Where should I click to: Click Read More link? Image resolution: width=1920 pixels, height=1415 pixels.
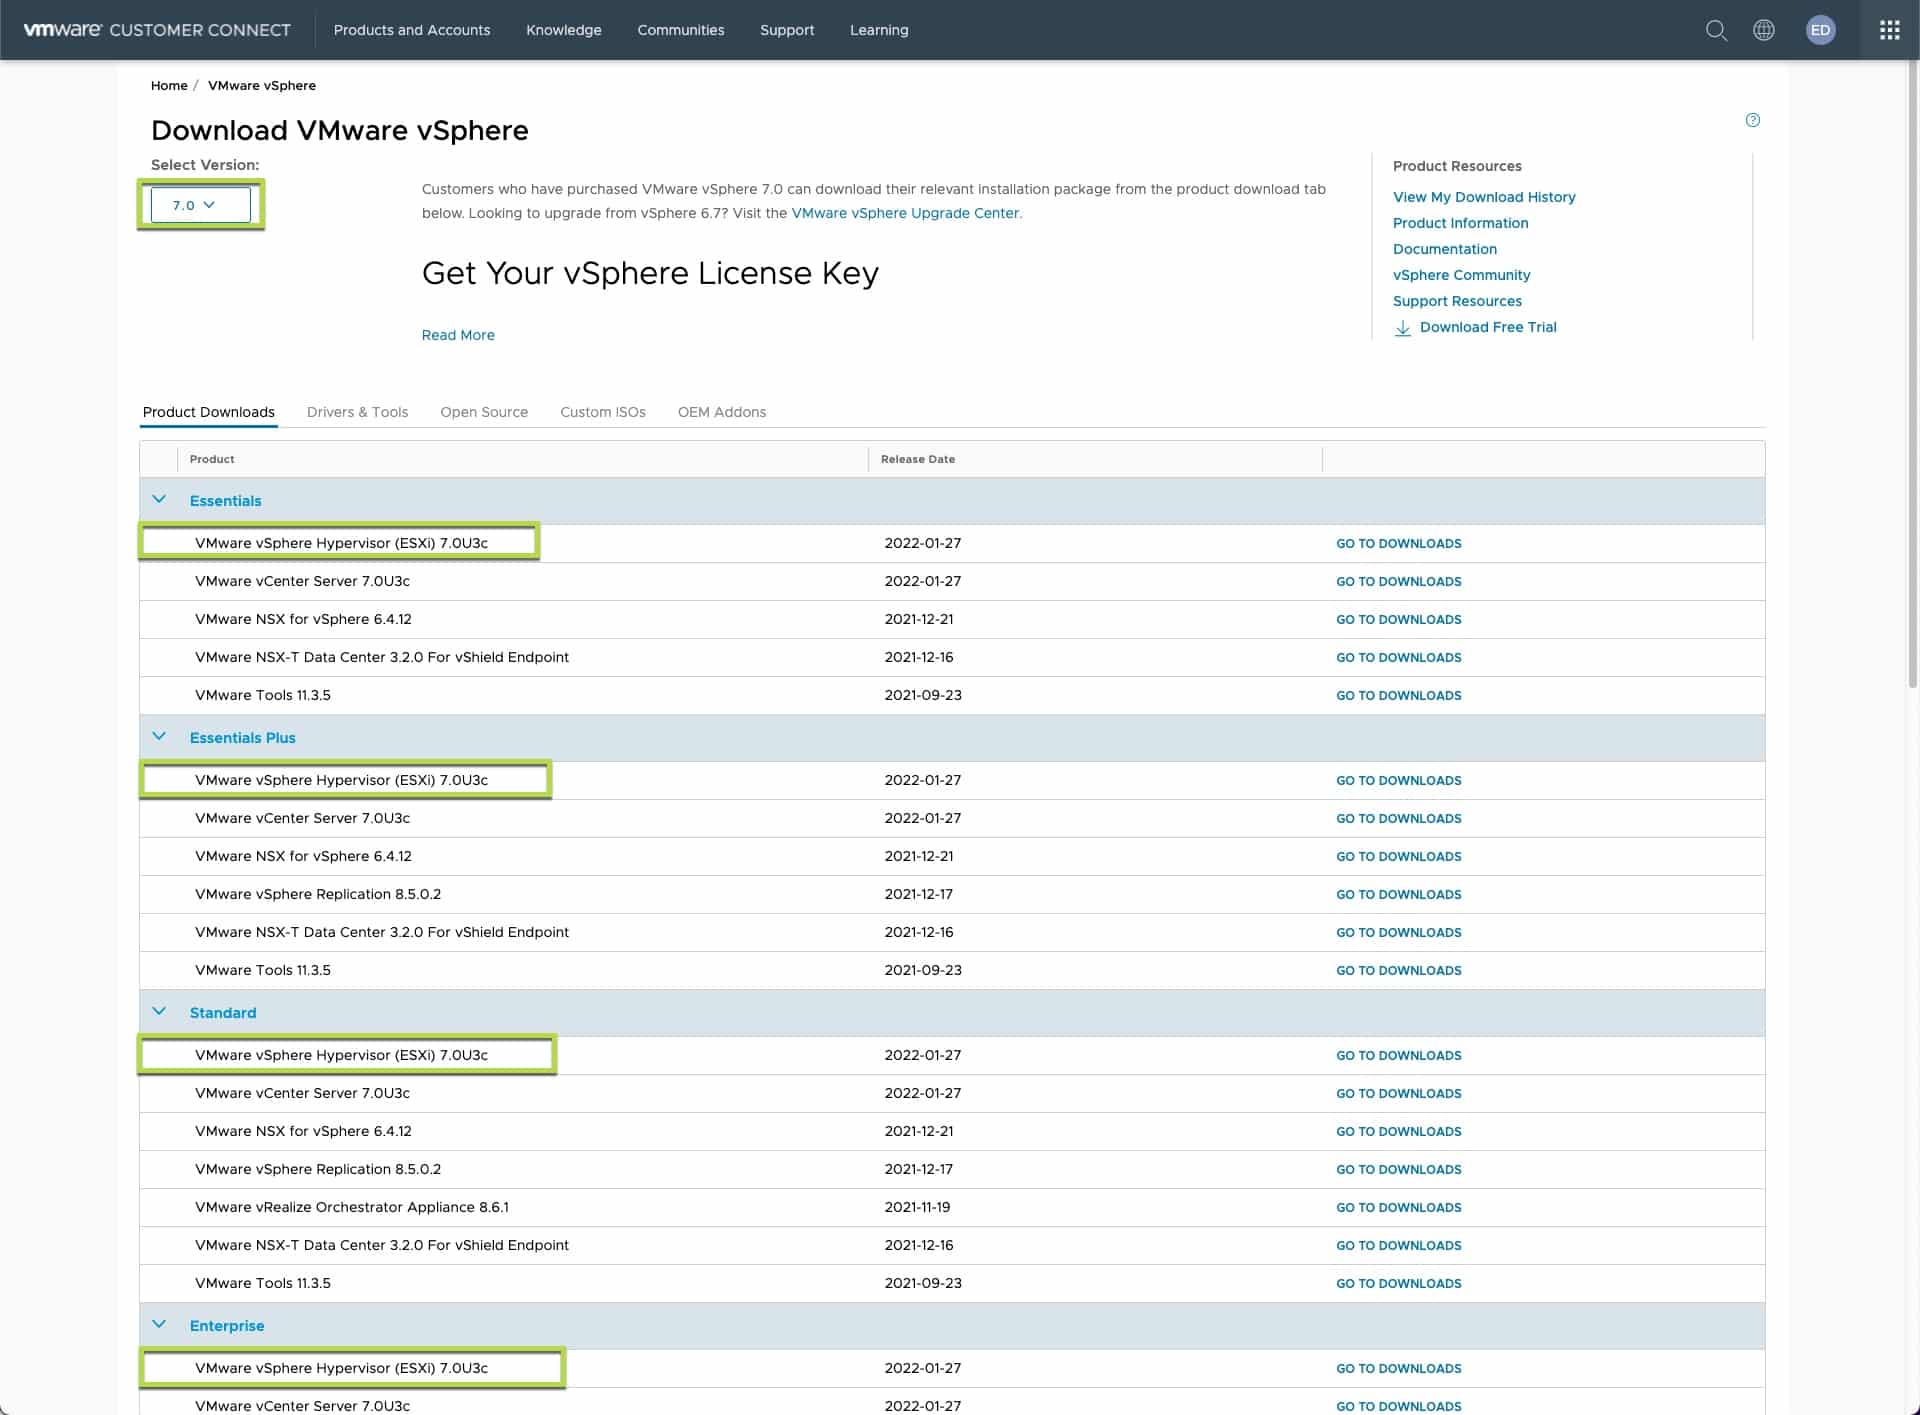[x=458, y=335]
